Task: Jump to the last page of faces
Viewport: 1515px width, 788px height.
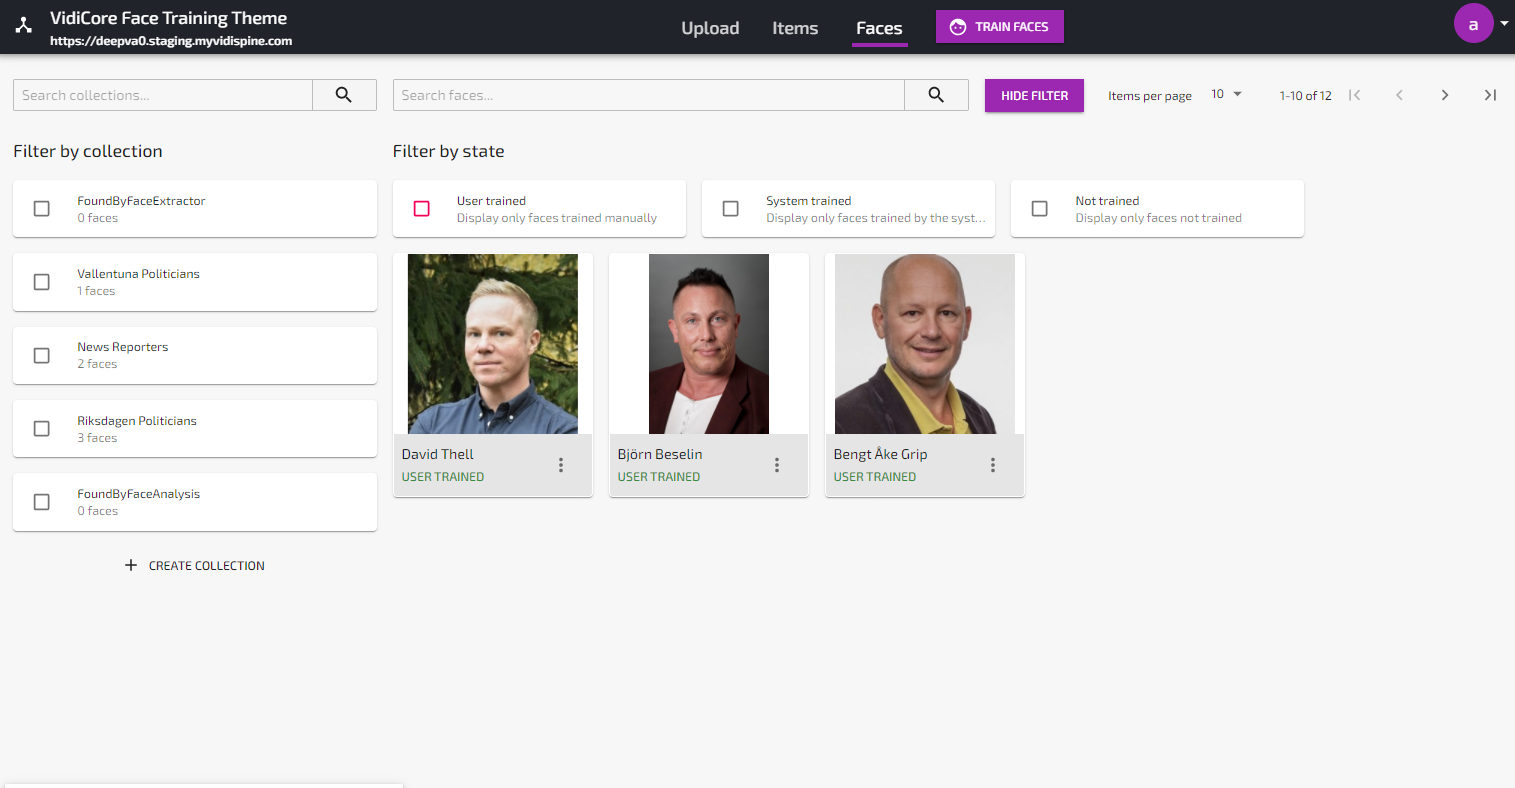Action: click(1490, 95)
